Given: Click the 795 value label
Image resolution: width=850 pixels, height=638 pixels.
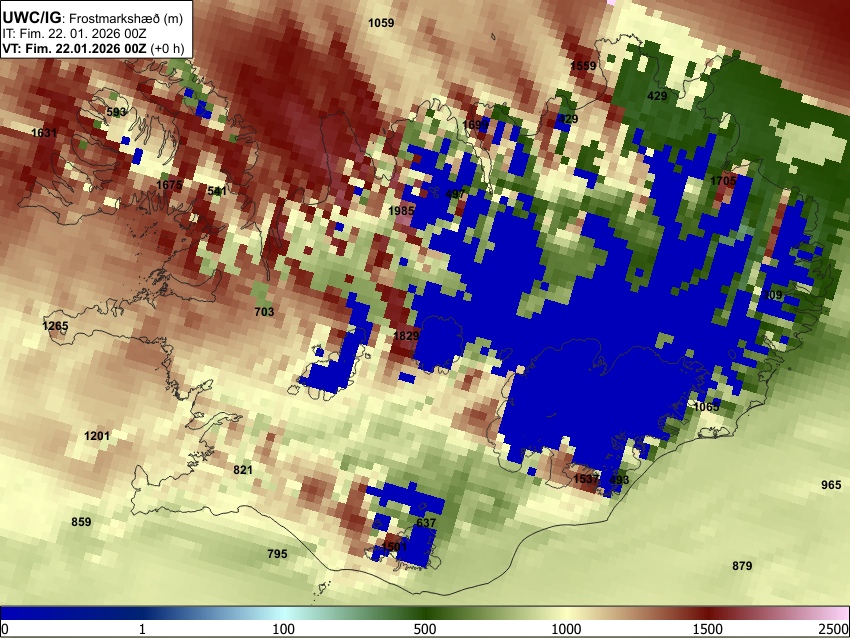Looking at the screenshot, I should pos(277,554).
